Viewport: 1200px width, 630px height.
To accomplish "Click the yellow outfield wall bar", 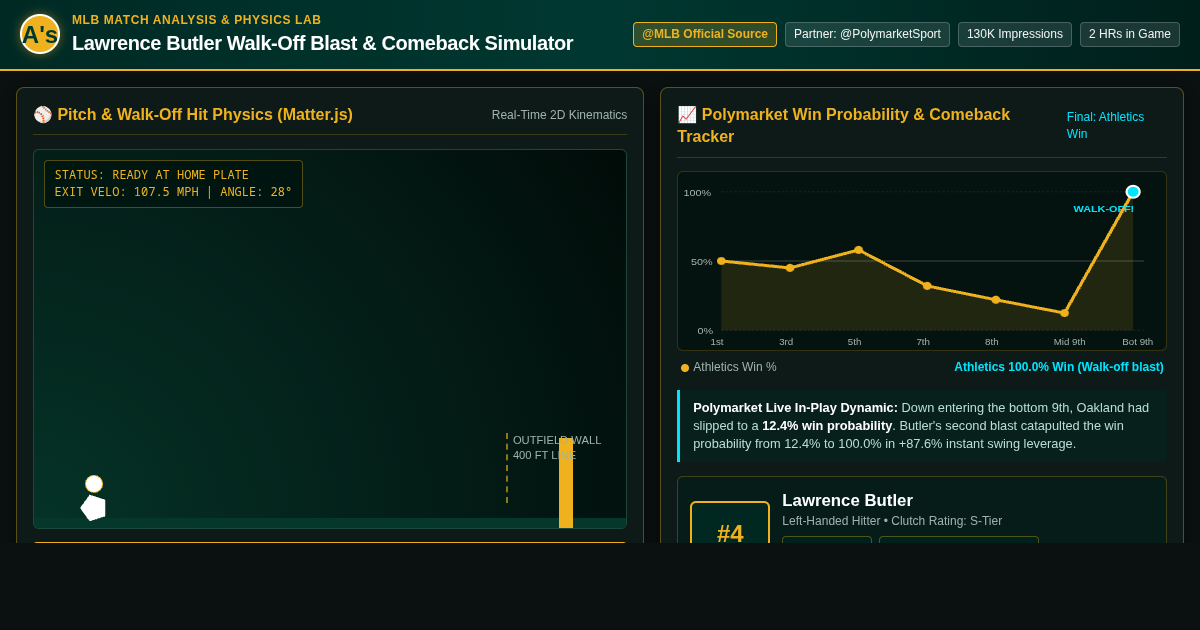I will [x=566, y=483].
